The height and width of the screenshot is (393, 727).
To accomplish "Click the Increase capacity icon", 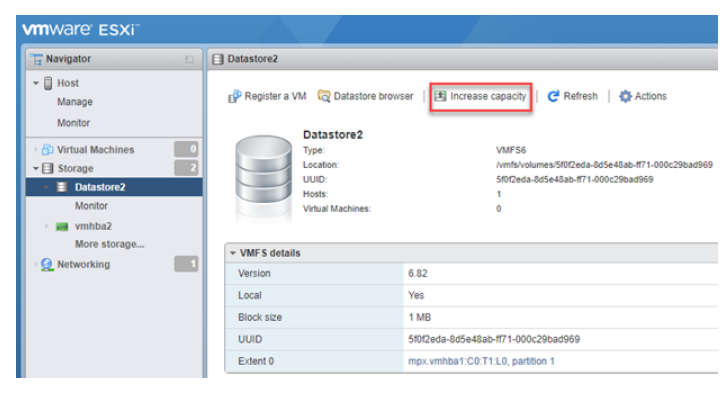I will (x=440, y=96).
